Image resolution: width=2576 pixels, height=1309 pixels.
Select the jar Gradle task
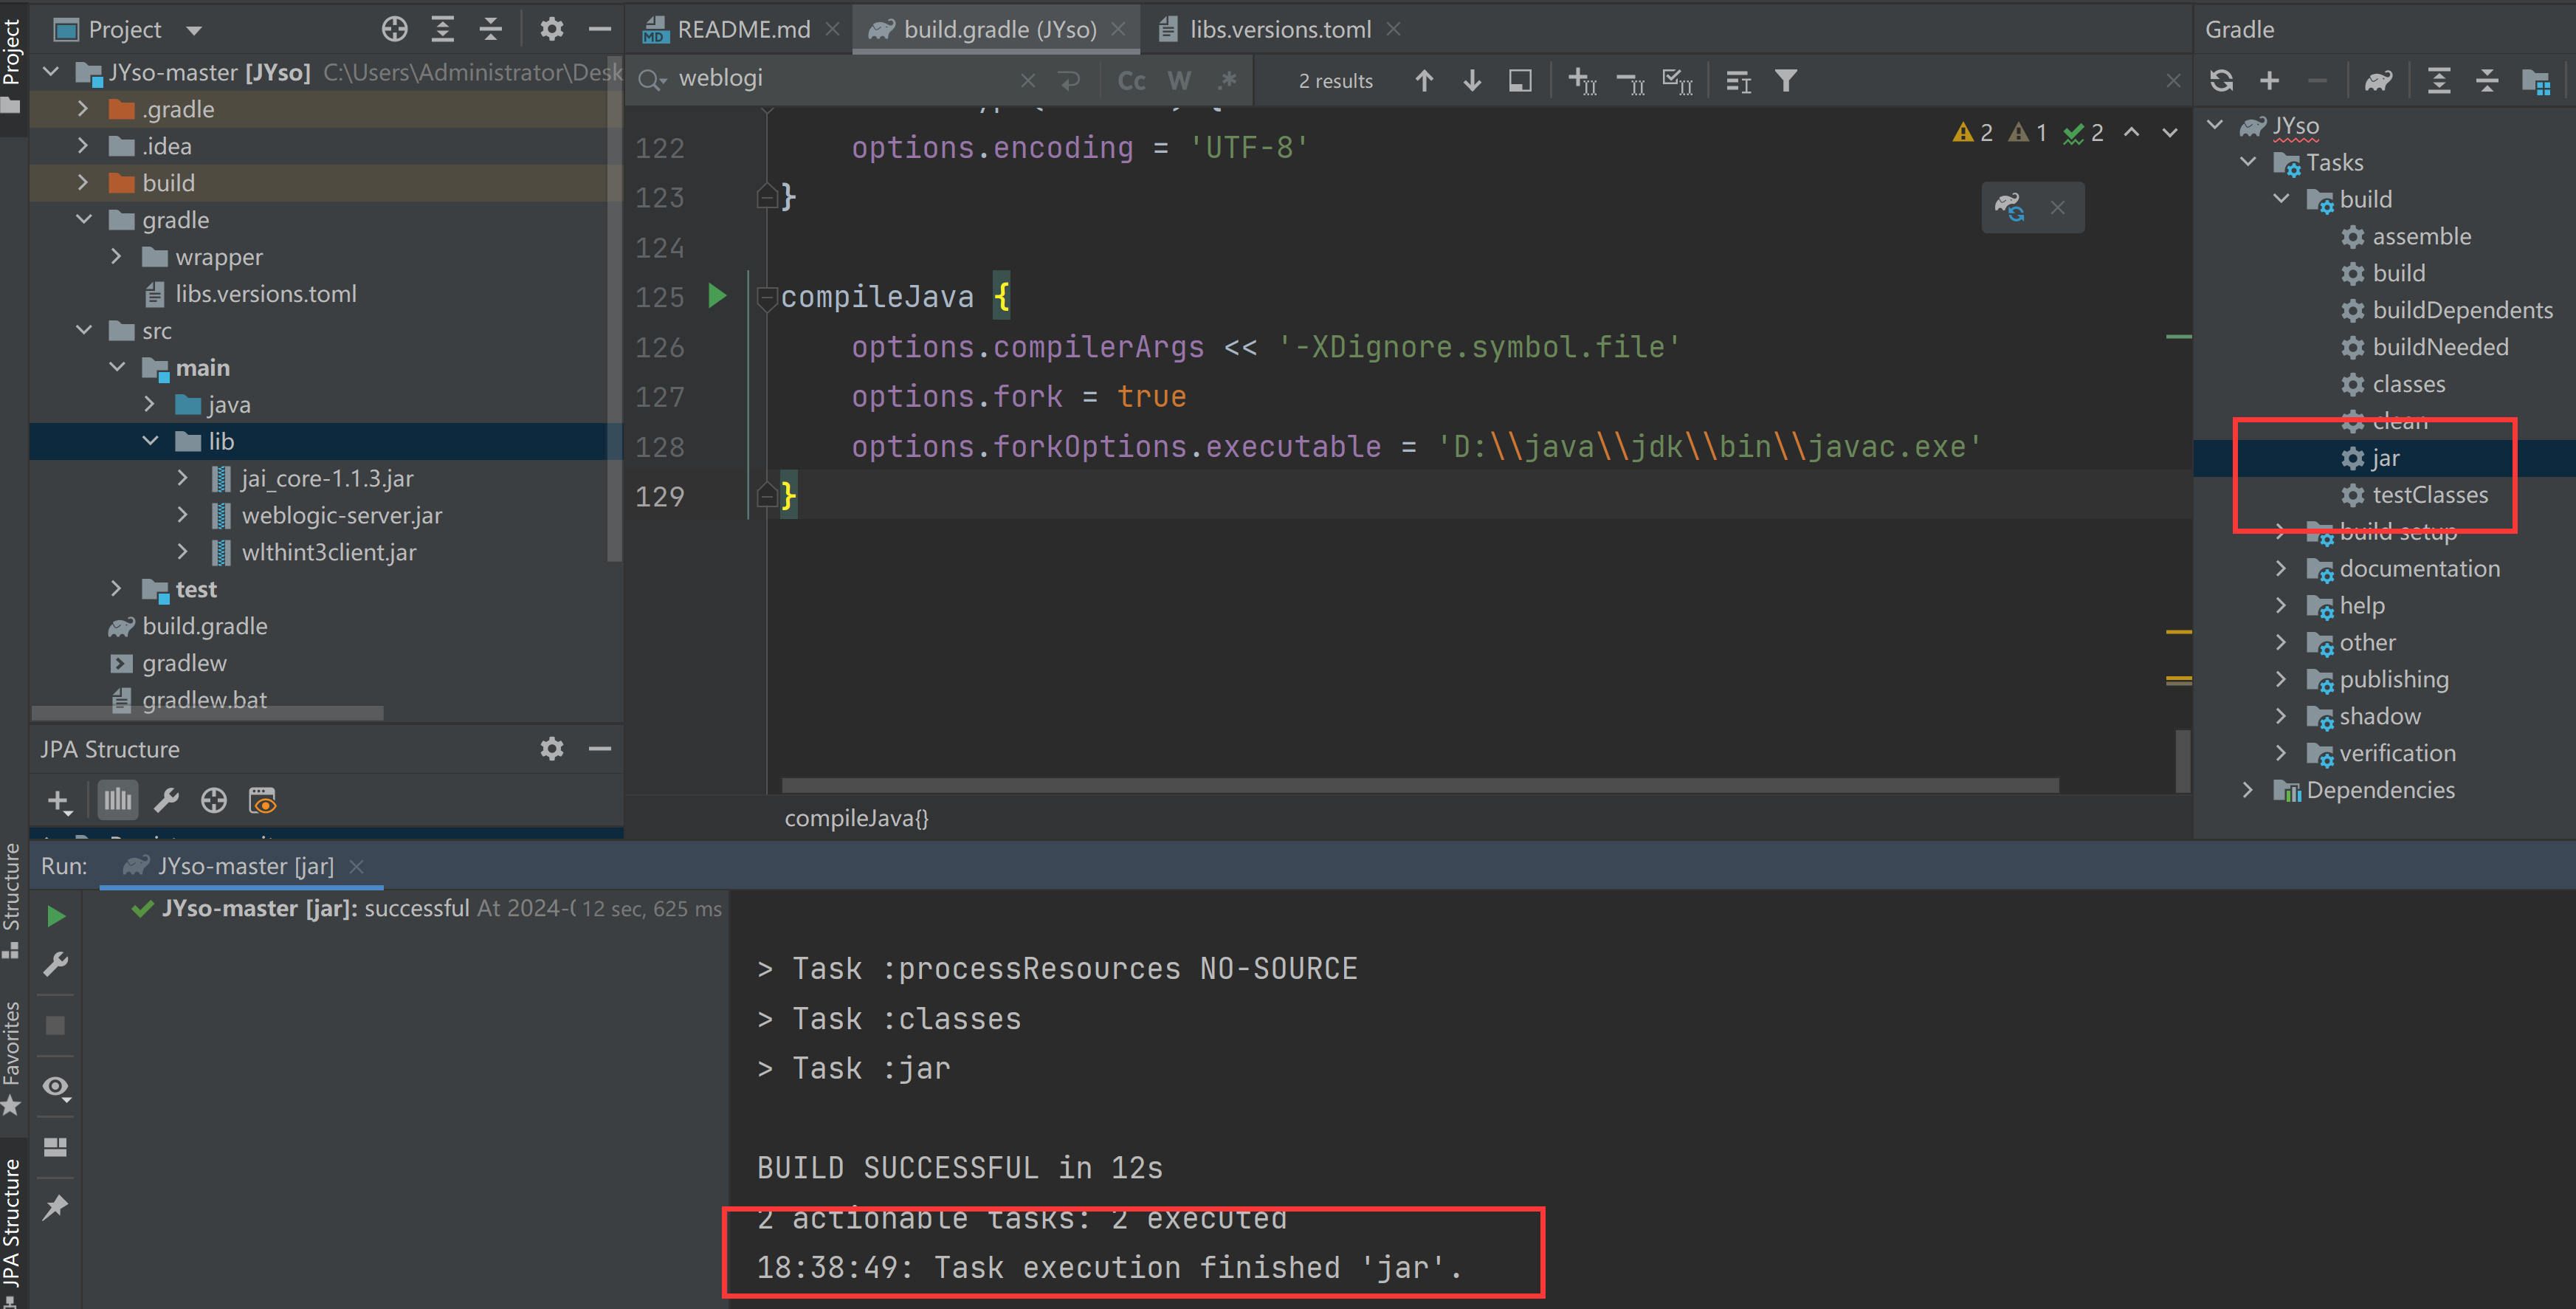(x=2385, y=458)
